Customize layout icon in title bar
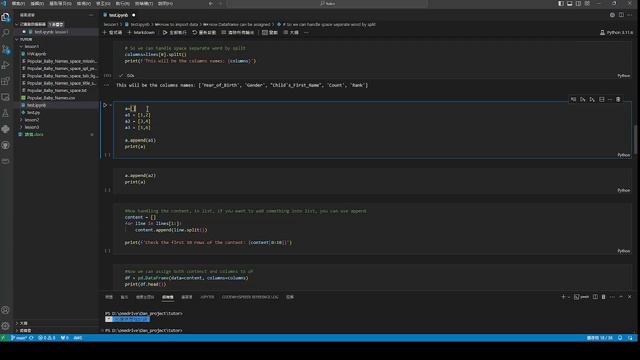640x360 pixels. (587, 4)
